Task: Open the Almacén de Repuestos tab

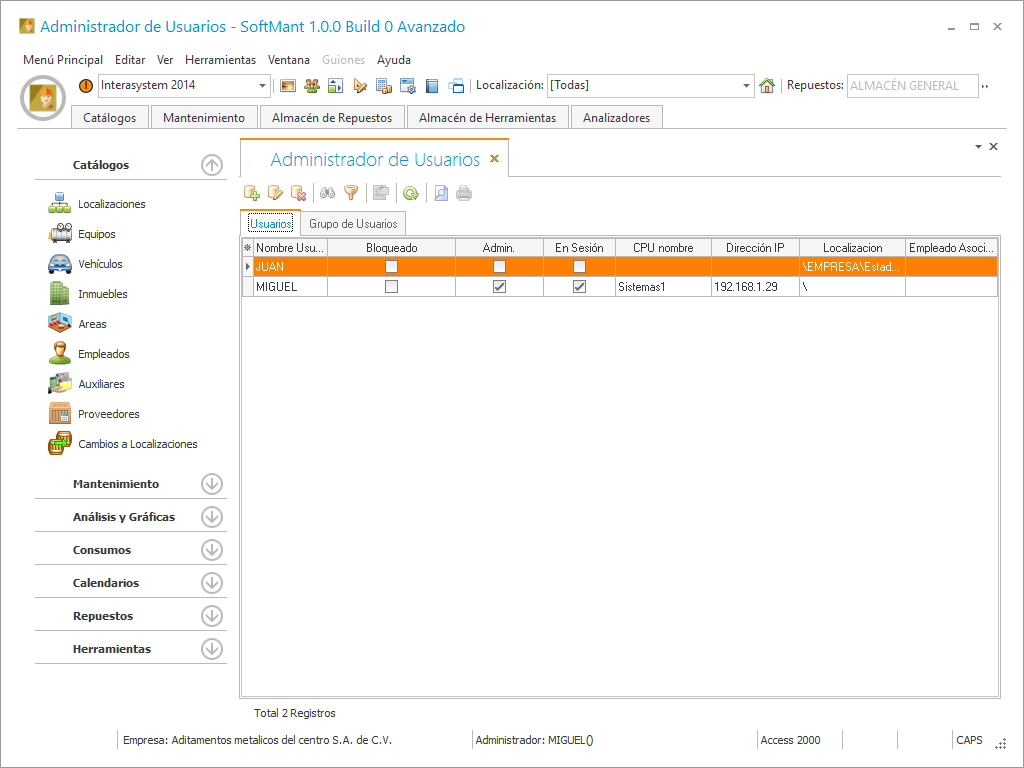Action: (x=332, y=118)
